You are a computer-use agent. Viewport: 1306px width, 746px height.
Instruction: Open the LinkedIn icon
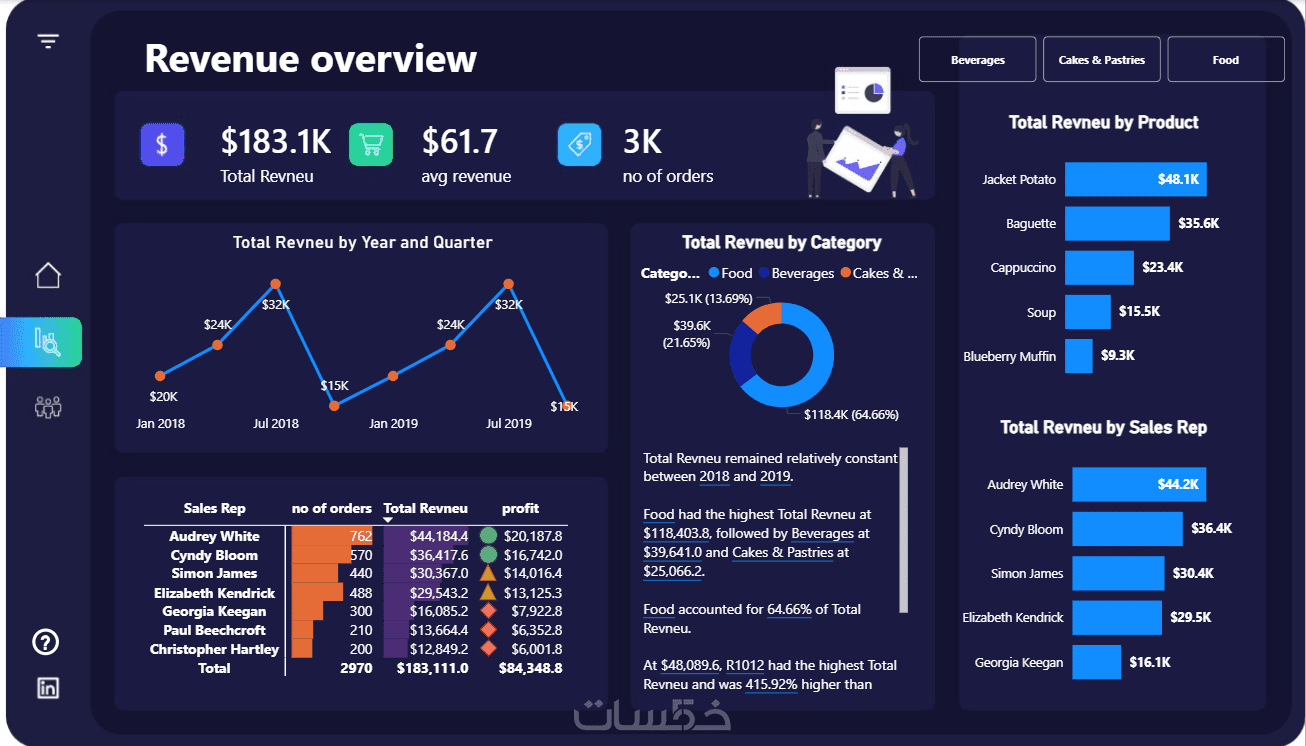click(x=47, y=688)
